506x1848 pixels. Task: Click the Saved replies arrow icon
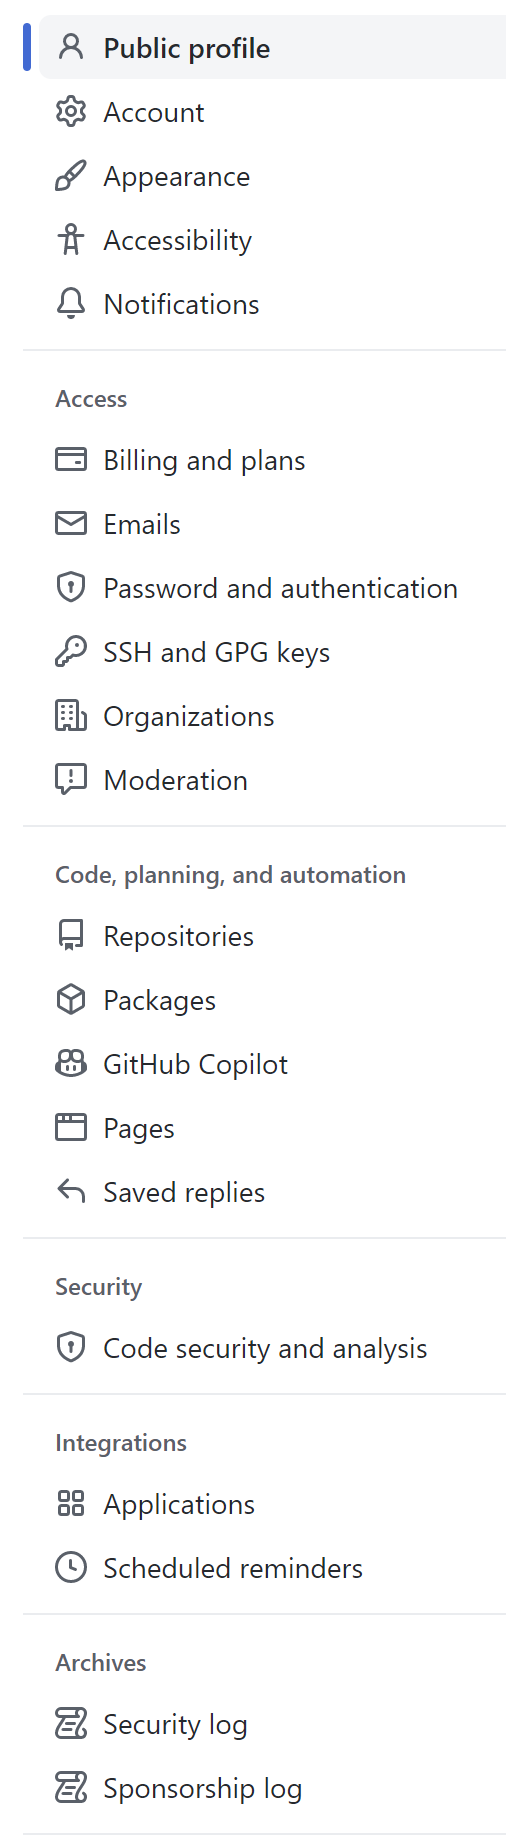[x=71, y=1192]
